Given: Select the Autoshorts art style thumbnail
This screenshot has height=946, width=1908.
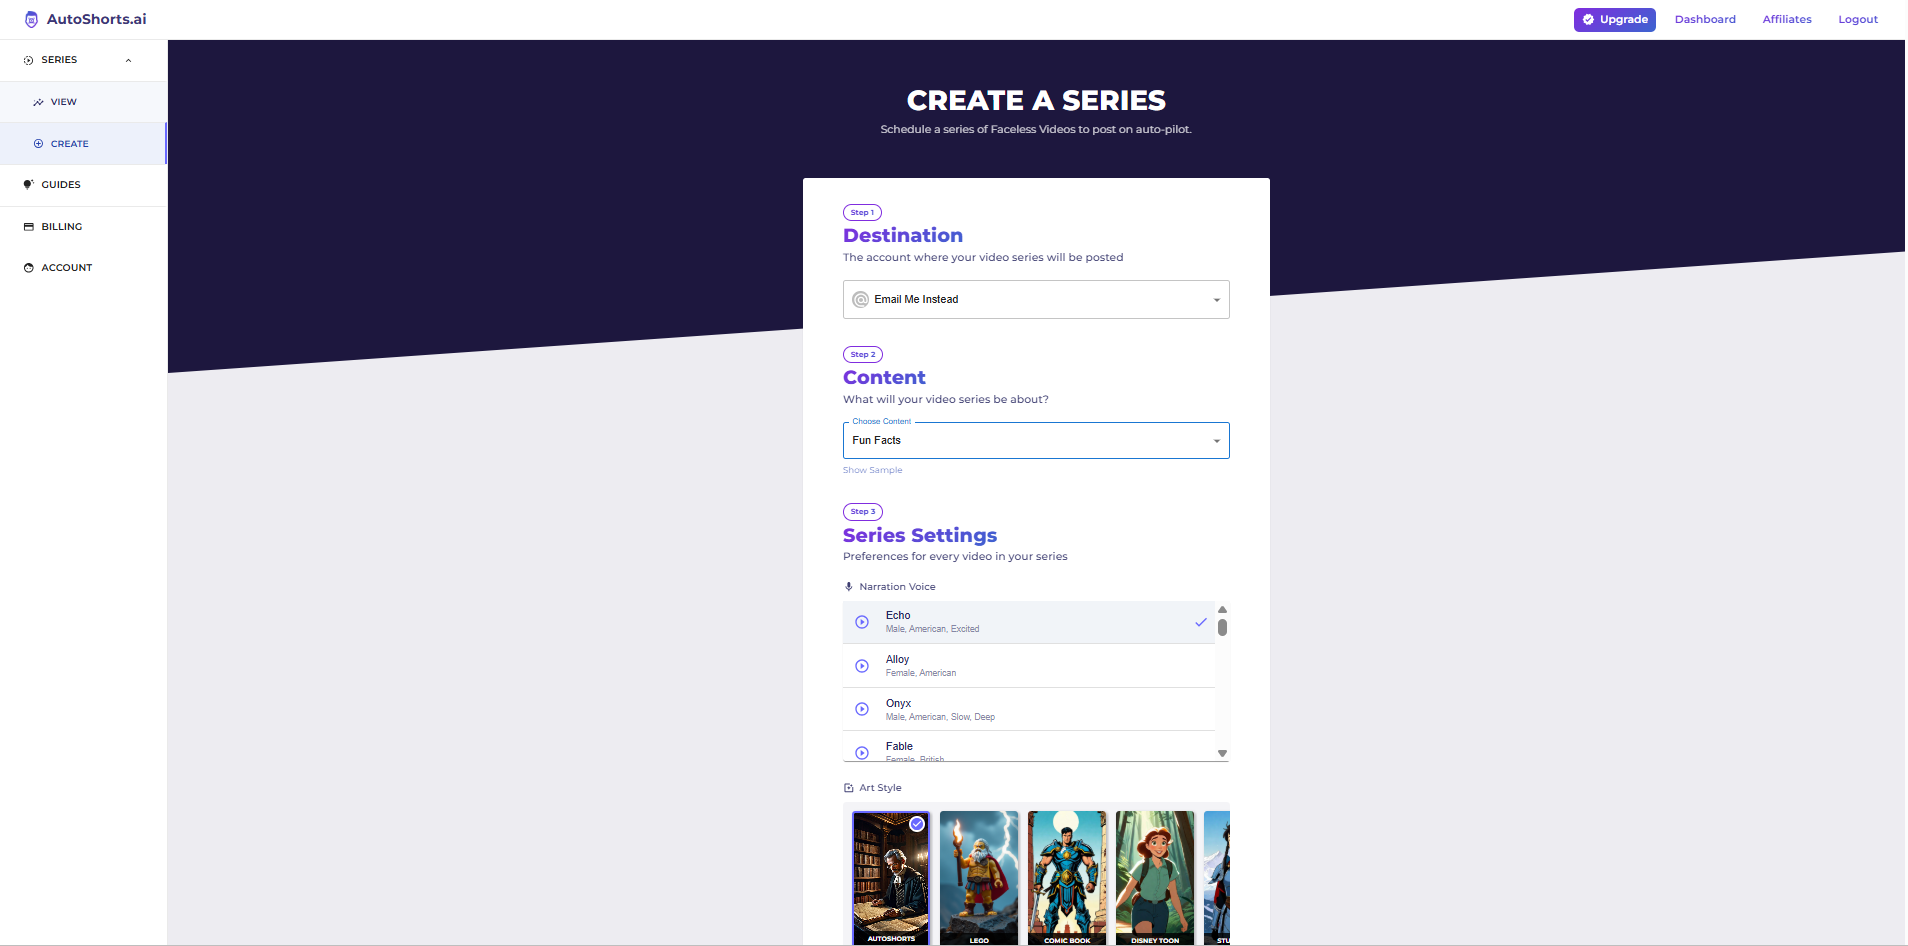Looking at the screenshot, I should pos(891,878).
